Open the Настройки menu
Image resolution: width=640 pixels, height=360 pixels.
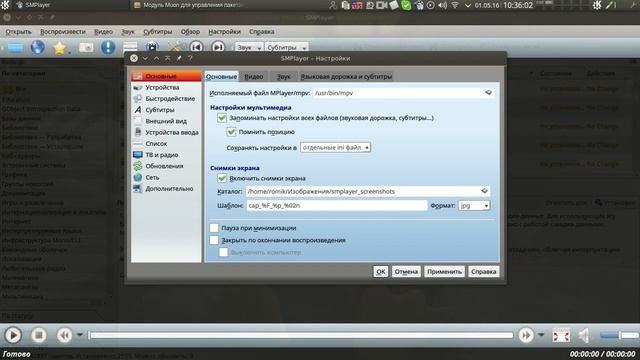[224, 31]
